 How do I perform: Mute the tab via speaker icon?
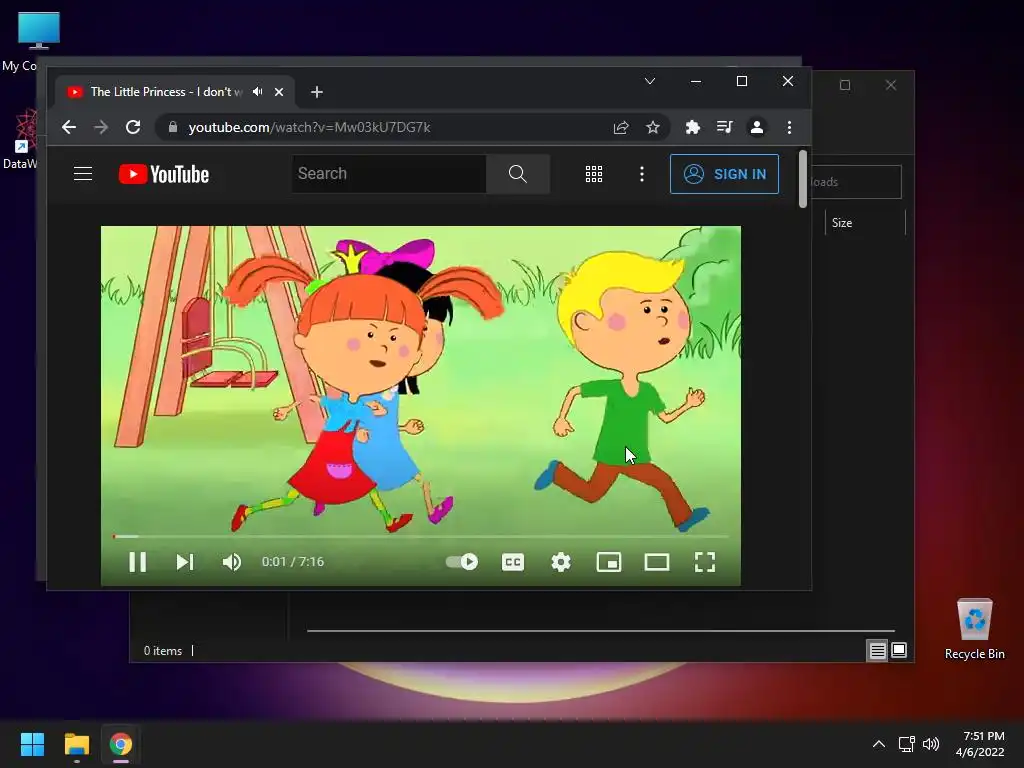click(x=258, y=92)
